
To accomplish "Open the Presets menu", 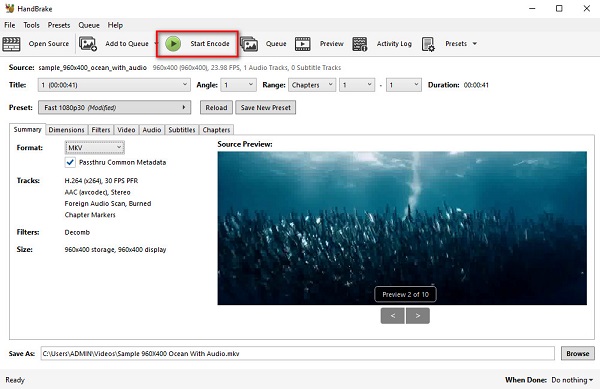I will (59, 25).
